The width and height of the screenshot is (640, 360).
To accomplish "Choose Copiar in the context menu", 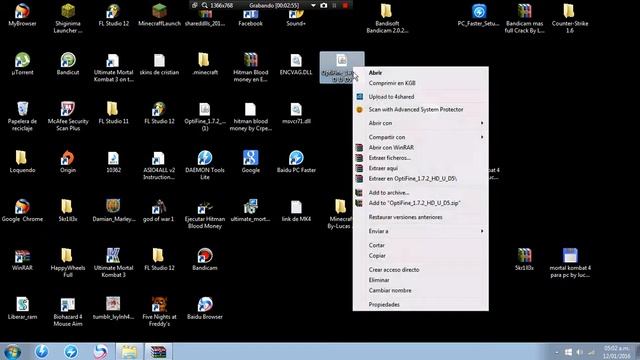I will coord(420,256).
